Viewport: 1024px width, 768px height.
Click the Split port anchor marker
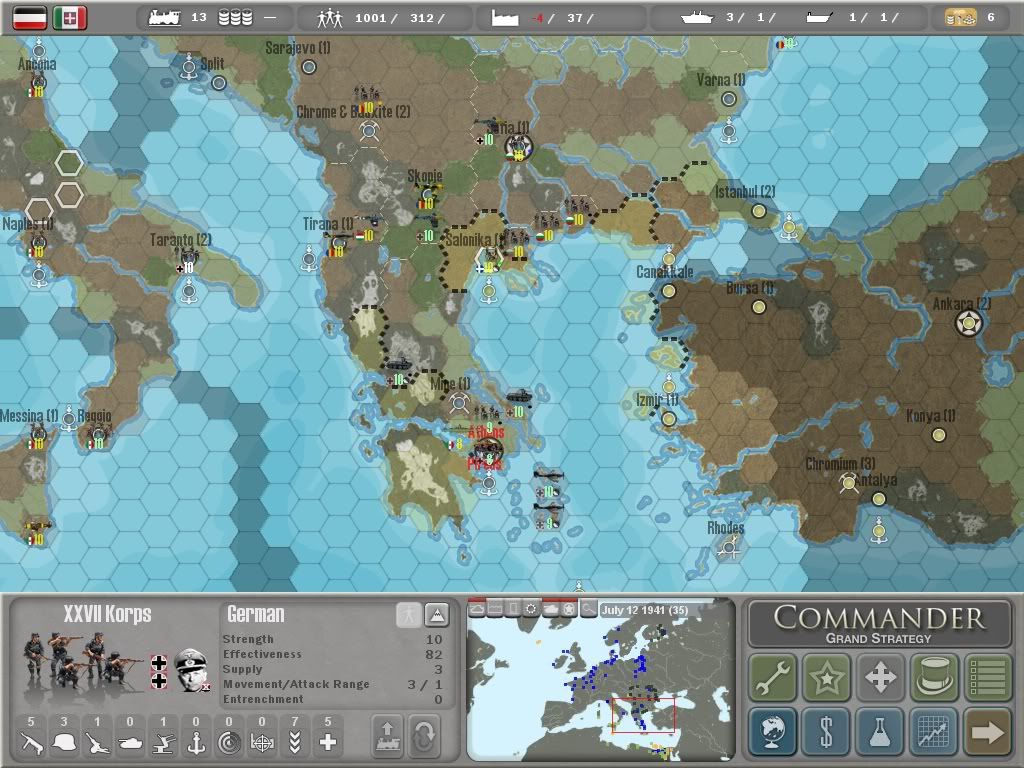(189, 67)
